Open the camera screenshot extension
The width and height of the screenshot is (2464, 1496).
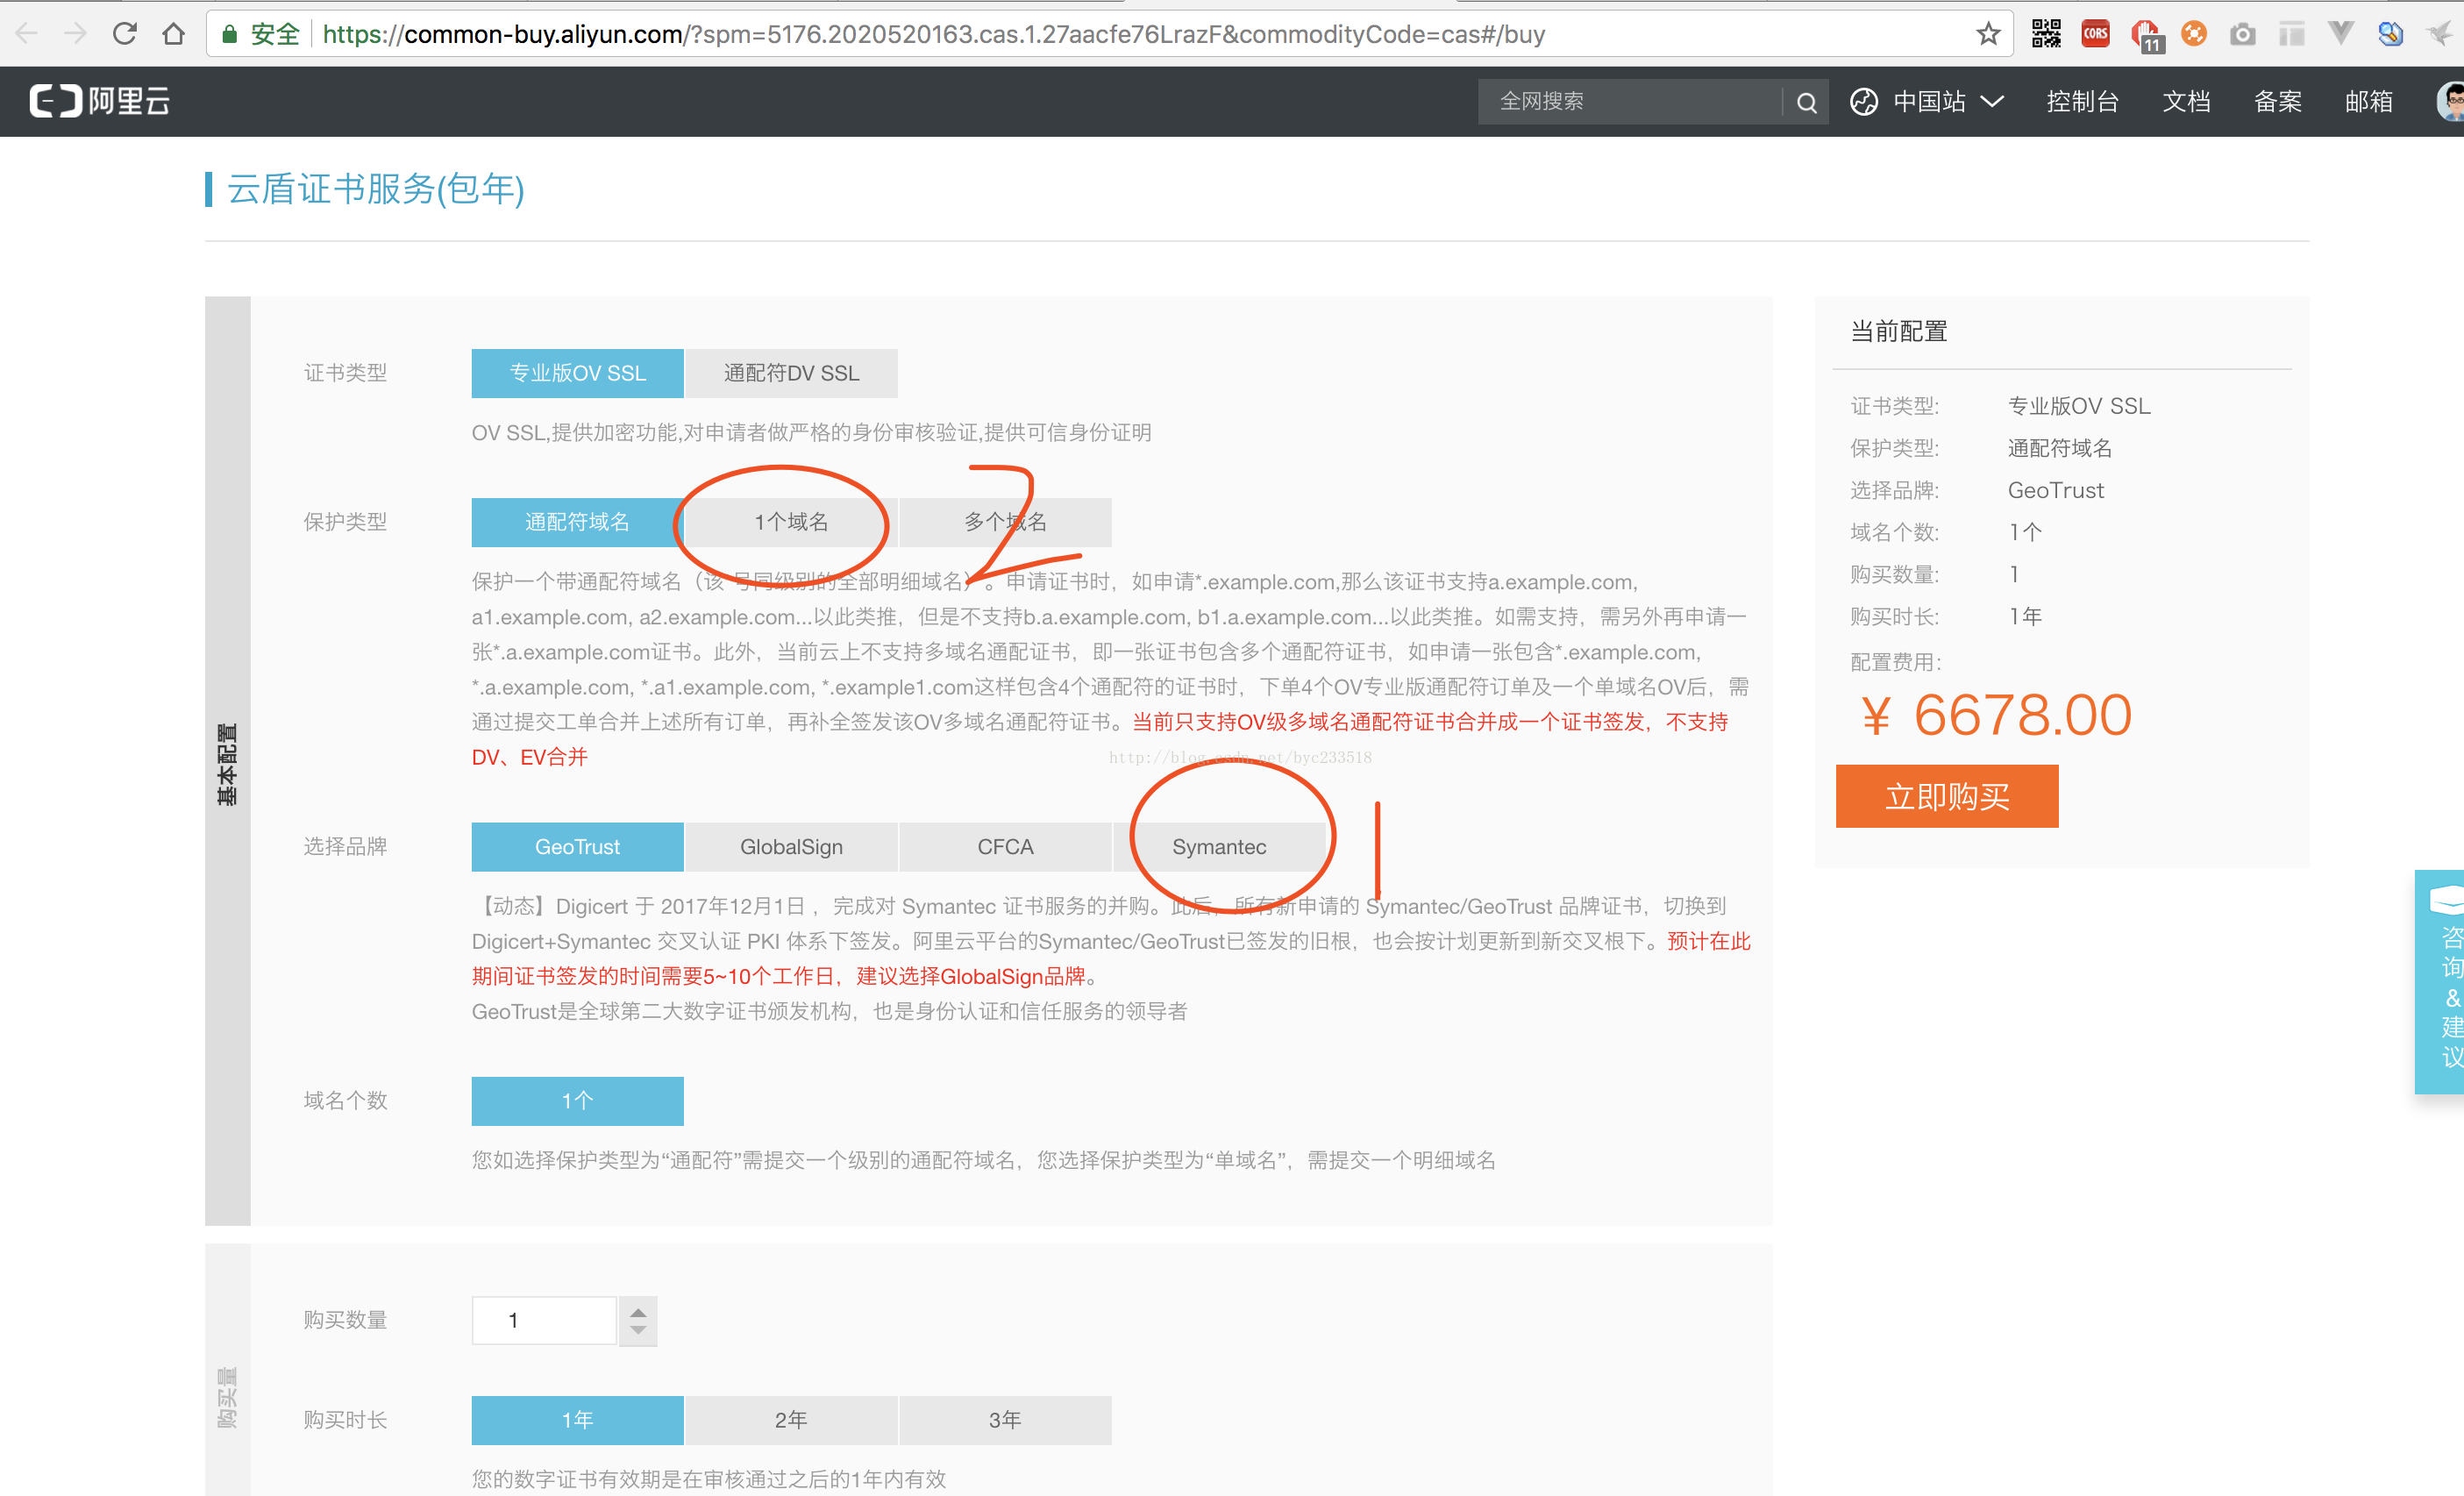click(x=2243, y=35)
